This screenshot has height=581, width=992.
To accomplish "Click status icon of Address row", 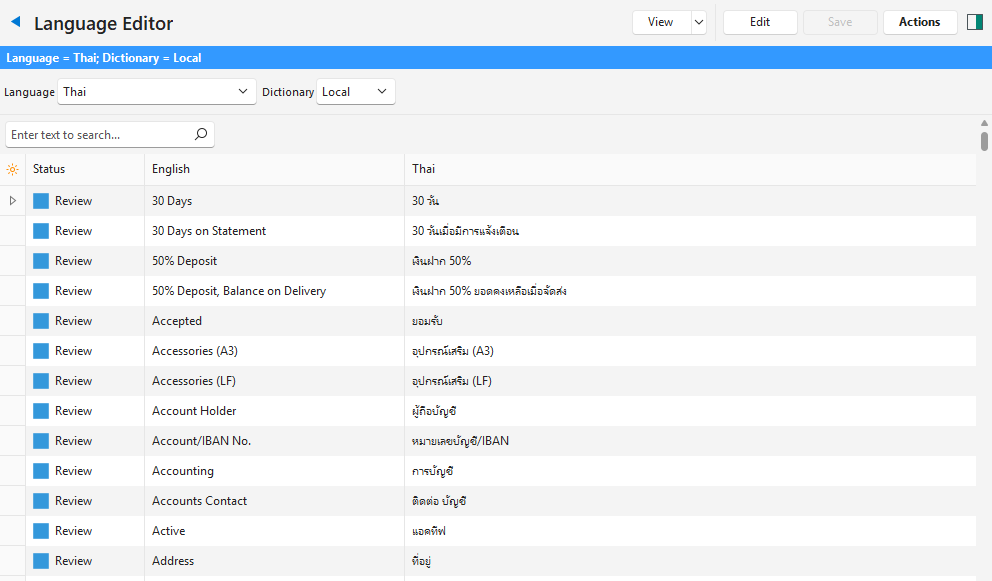I will (41, 561).
